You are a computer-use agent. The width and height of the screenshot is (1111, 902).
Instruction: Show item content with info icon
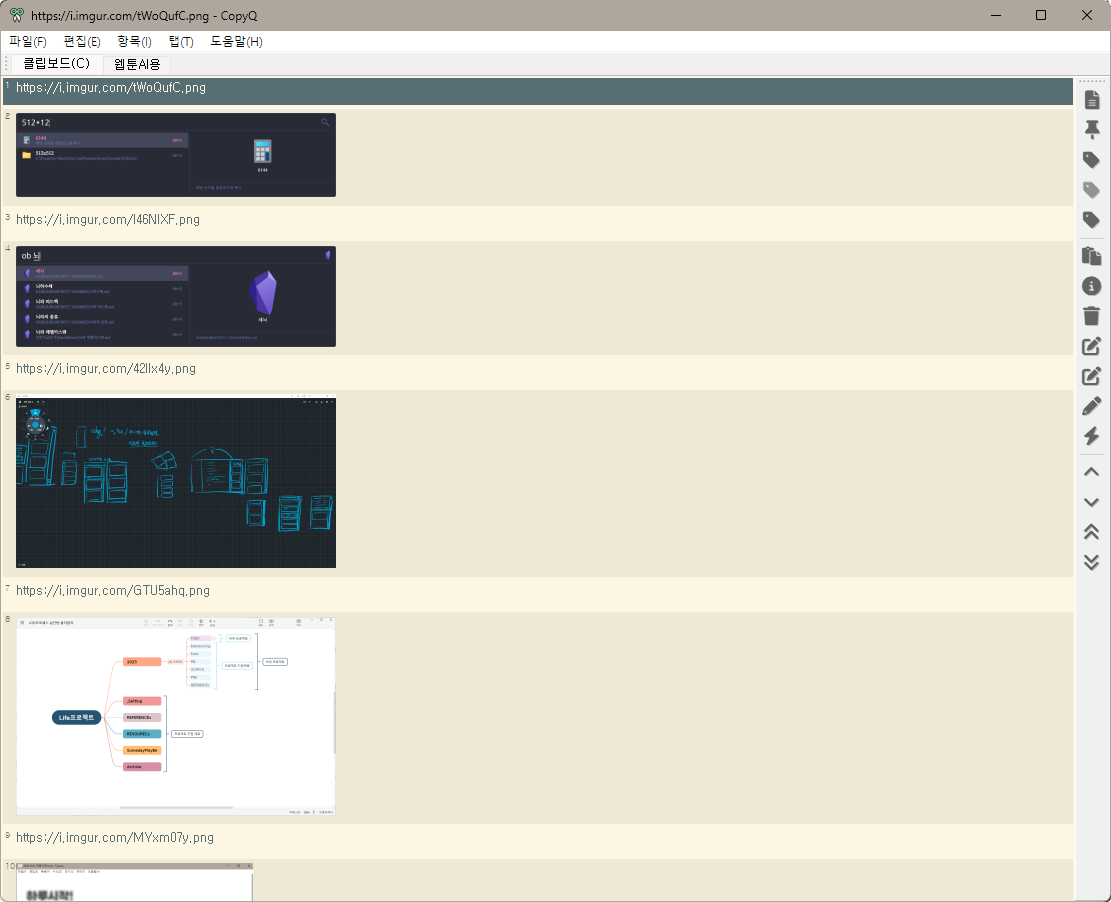1092,286
